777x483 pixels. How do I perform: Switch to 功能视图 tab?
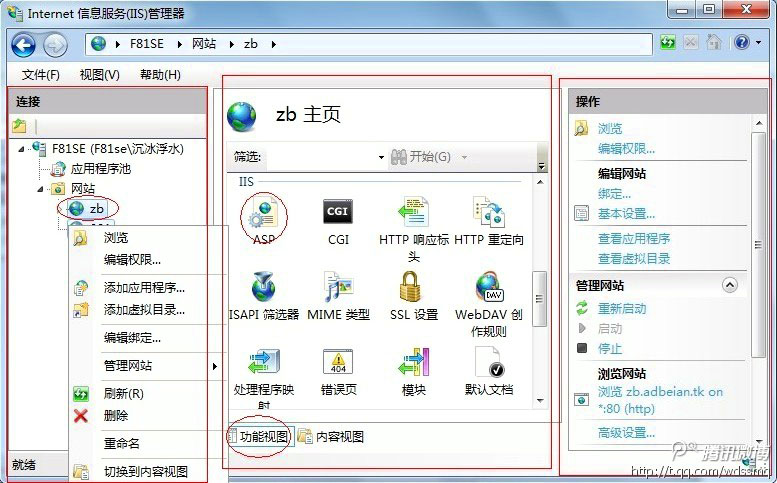pyautogui.click(x=262, y=436)
